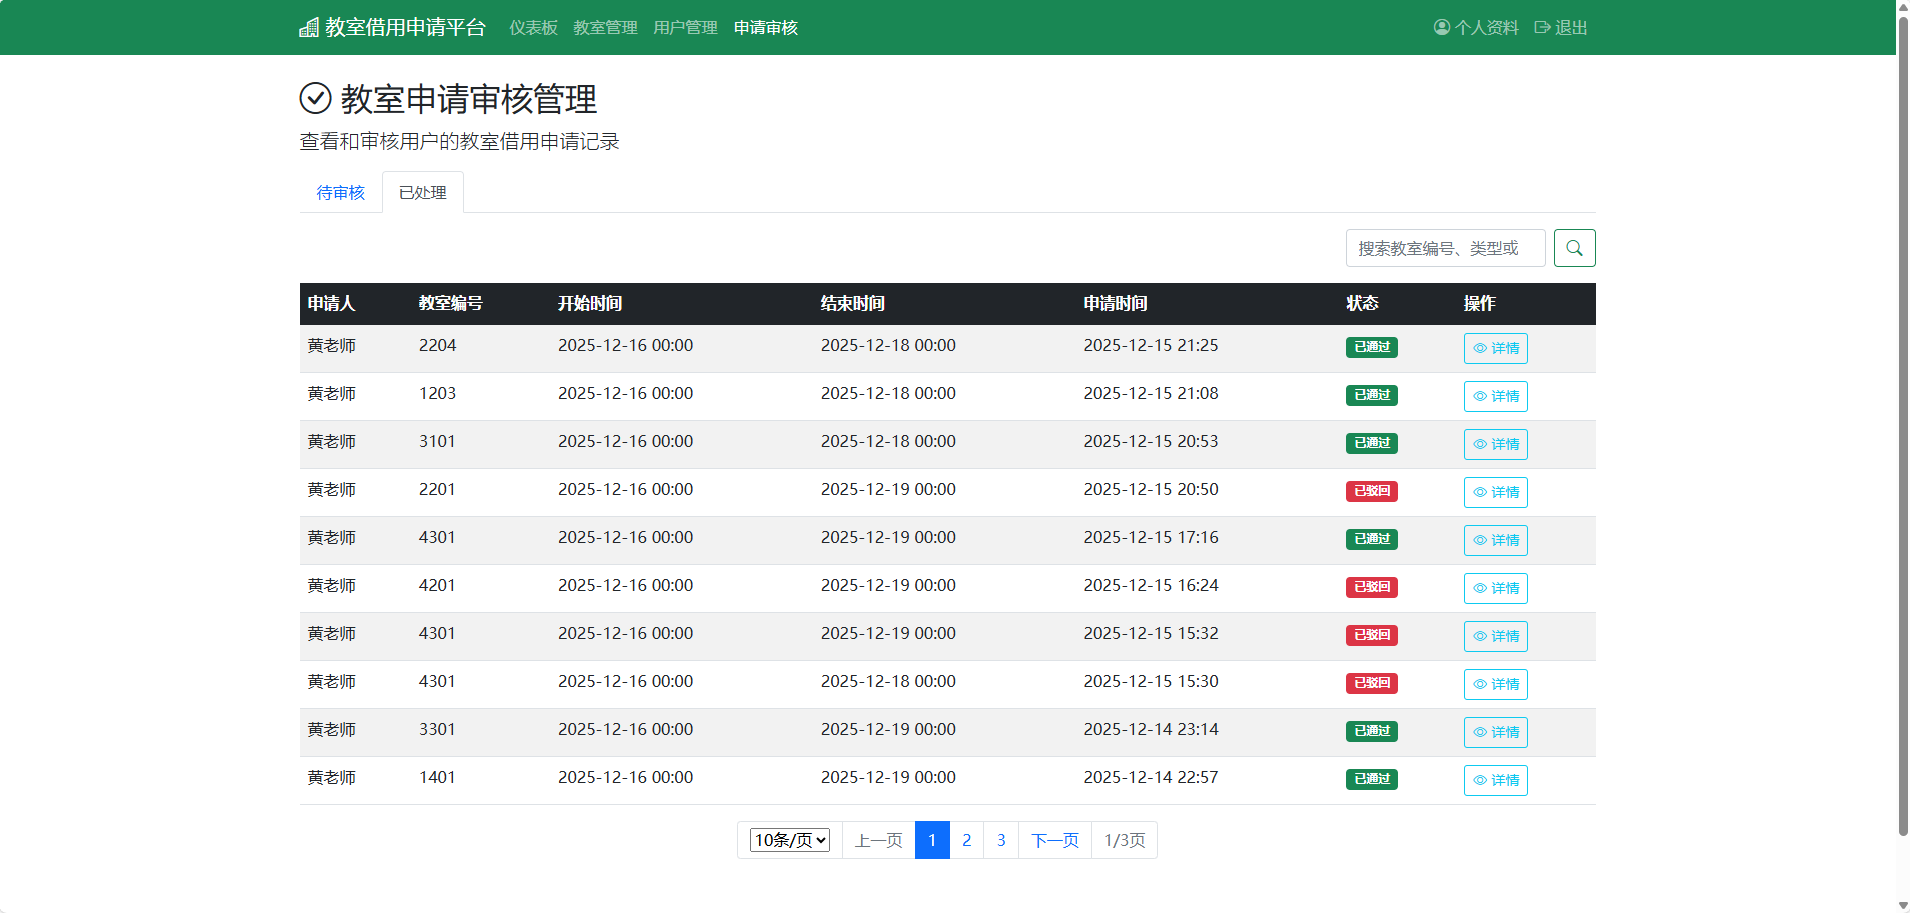This screenshot has height=913, width=1910.
Task: Open the 教室管理 menu item
Action: (x=605, y=28)
